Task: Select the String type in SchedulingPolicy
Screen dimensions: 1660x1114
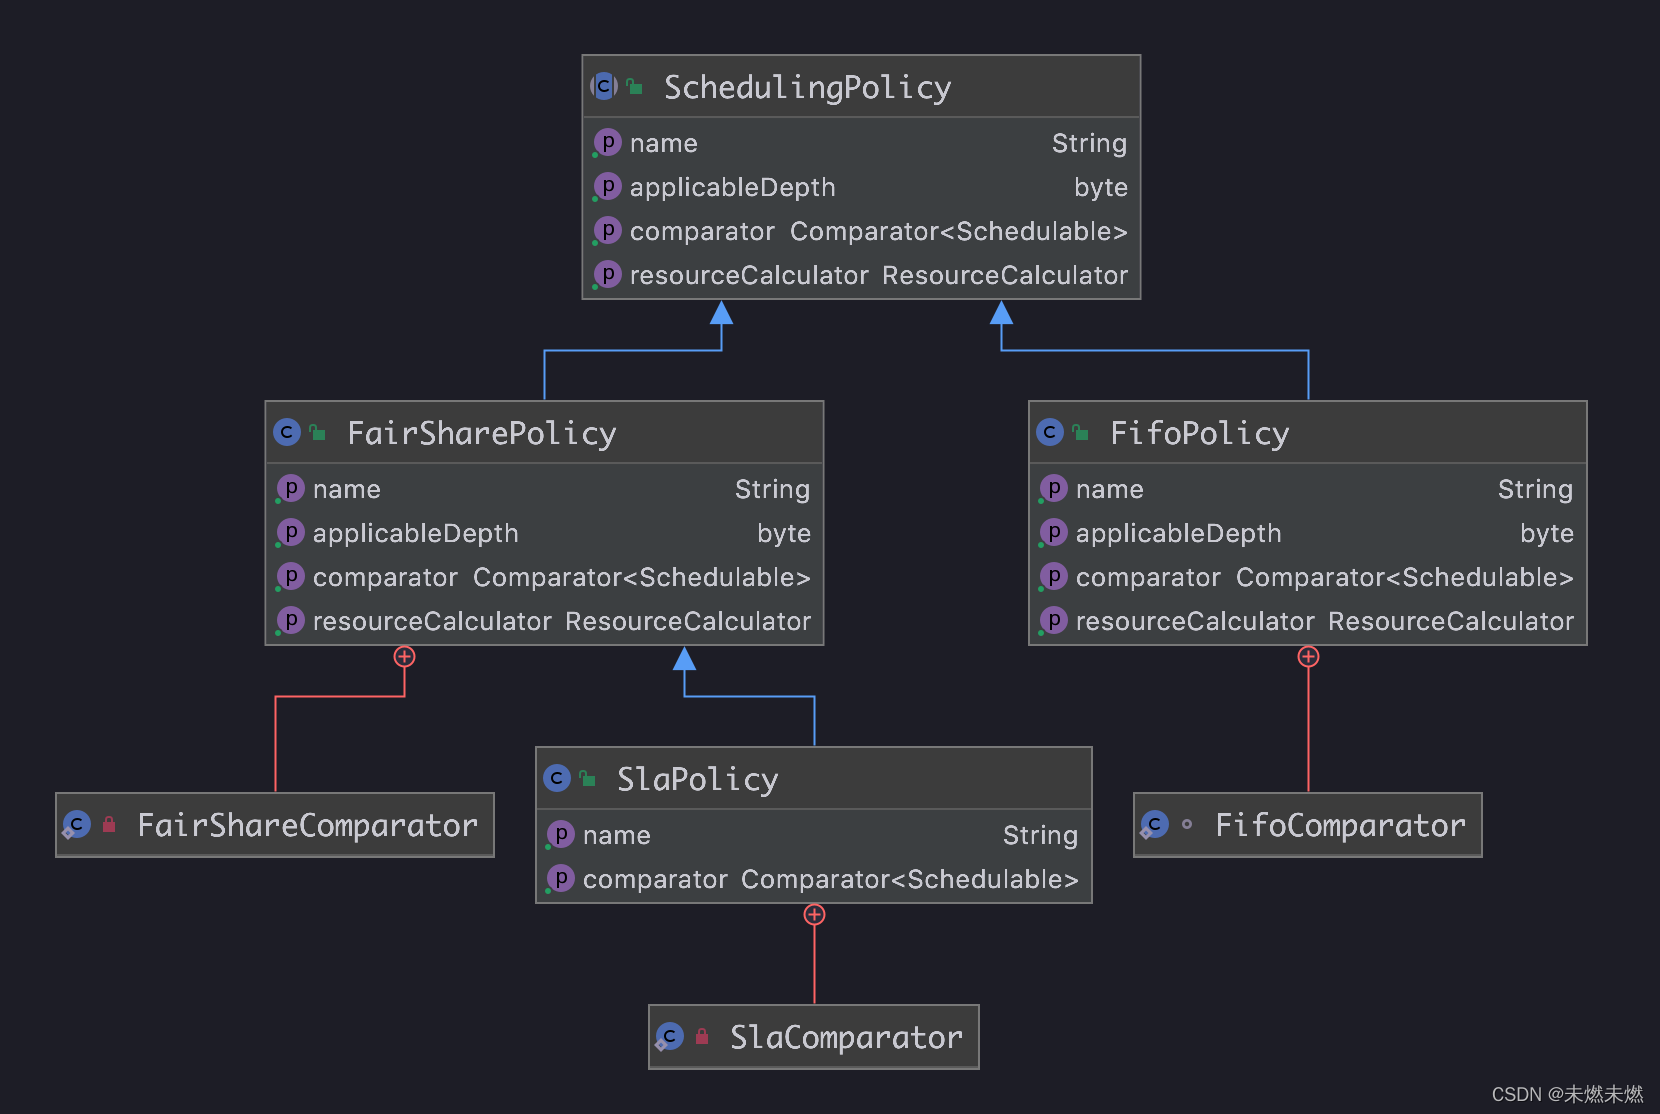Action: pyautogui.click(x=1089, y=144)
